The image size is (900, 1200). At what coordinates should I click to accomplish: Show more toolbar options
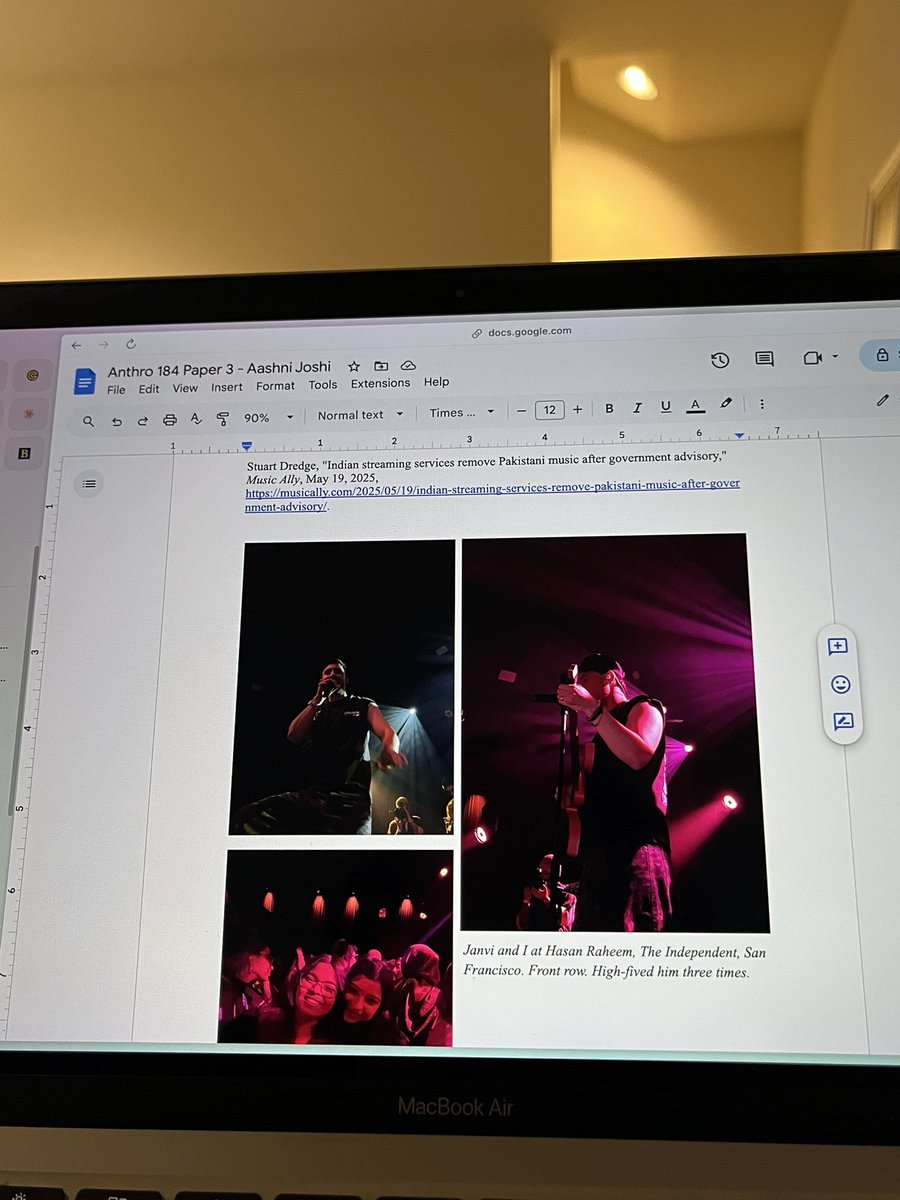[x=762, y=404]
